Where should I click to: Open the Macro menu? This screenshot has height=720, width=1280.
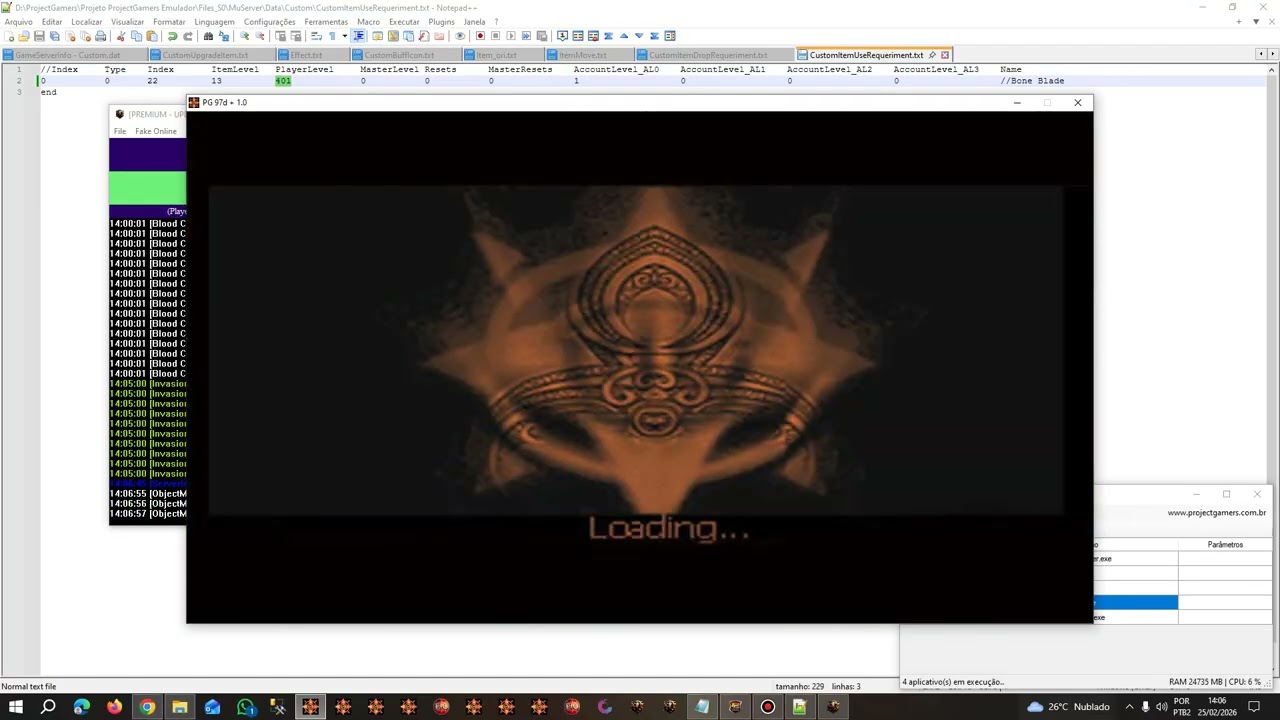(368, 21)
